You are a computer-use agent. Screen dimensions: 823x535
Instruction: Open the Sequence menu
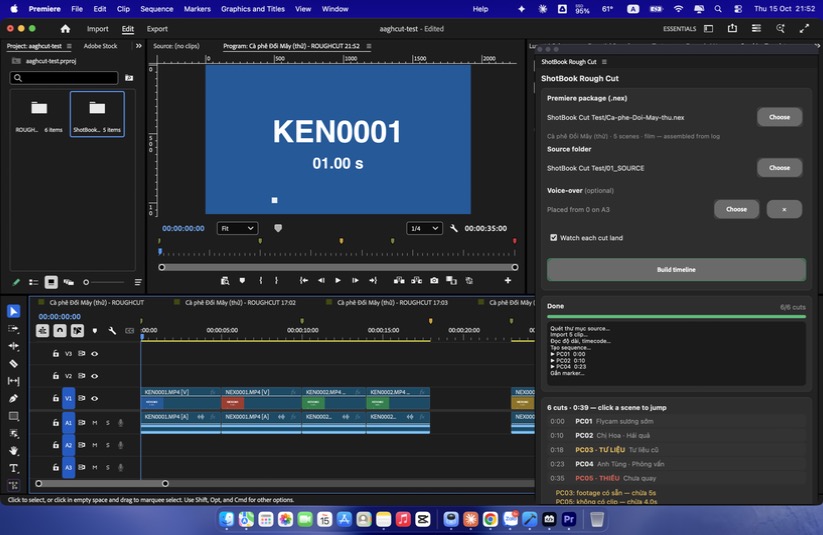point(156,9)
